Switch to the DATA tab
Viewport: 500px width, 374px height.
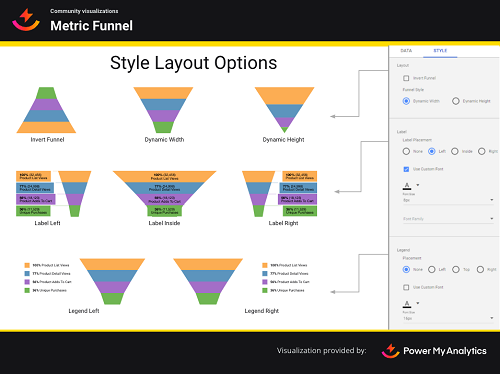click(406, 51)
